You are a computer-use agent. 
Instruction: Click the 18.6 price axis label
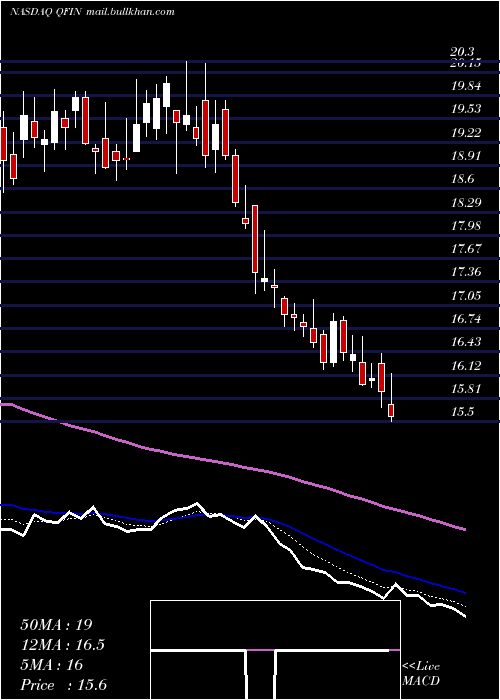(462, 179)
